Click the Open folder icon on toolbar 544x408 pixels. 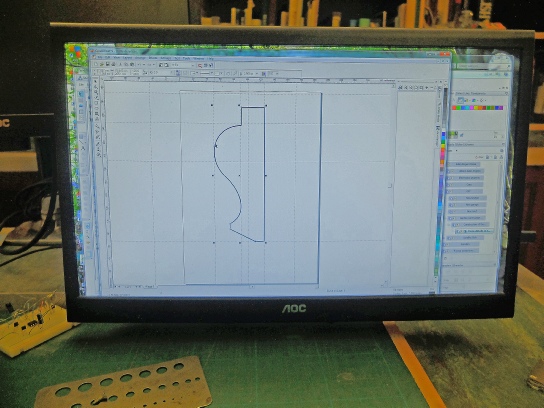pos(102,65)
